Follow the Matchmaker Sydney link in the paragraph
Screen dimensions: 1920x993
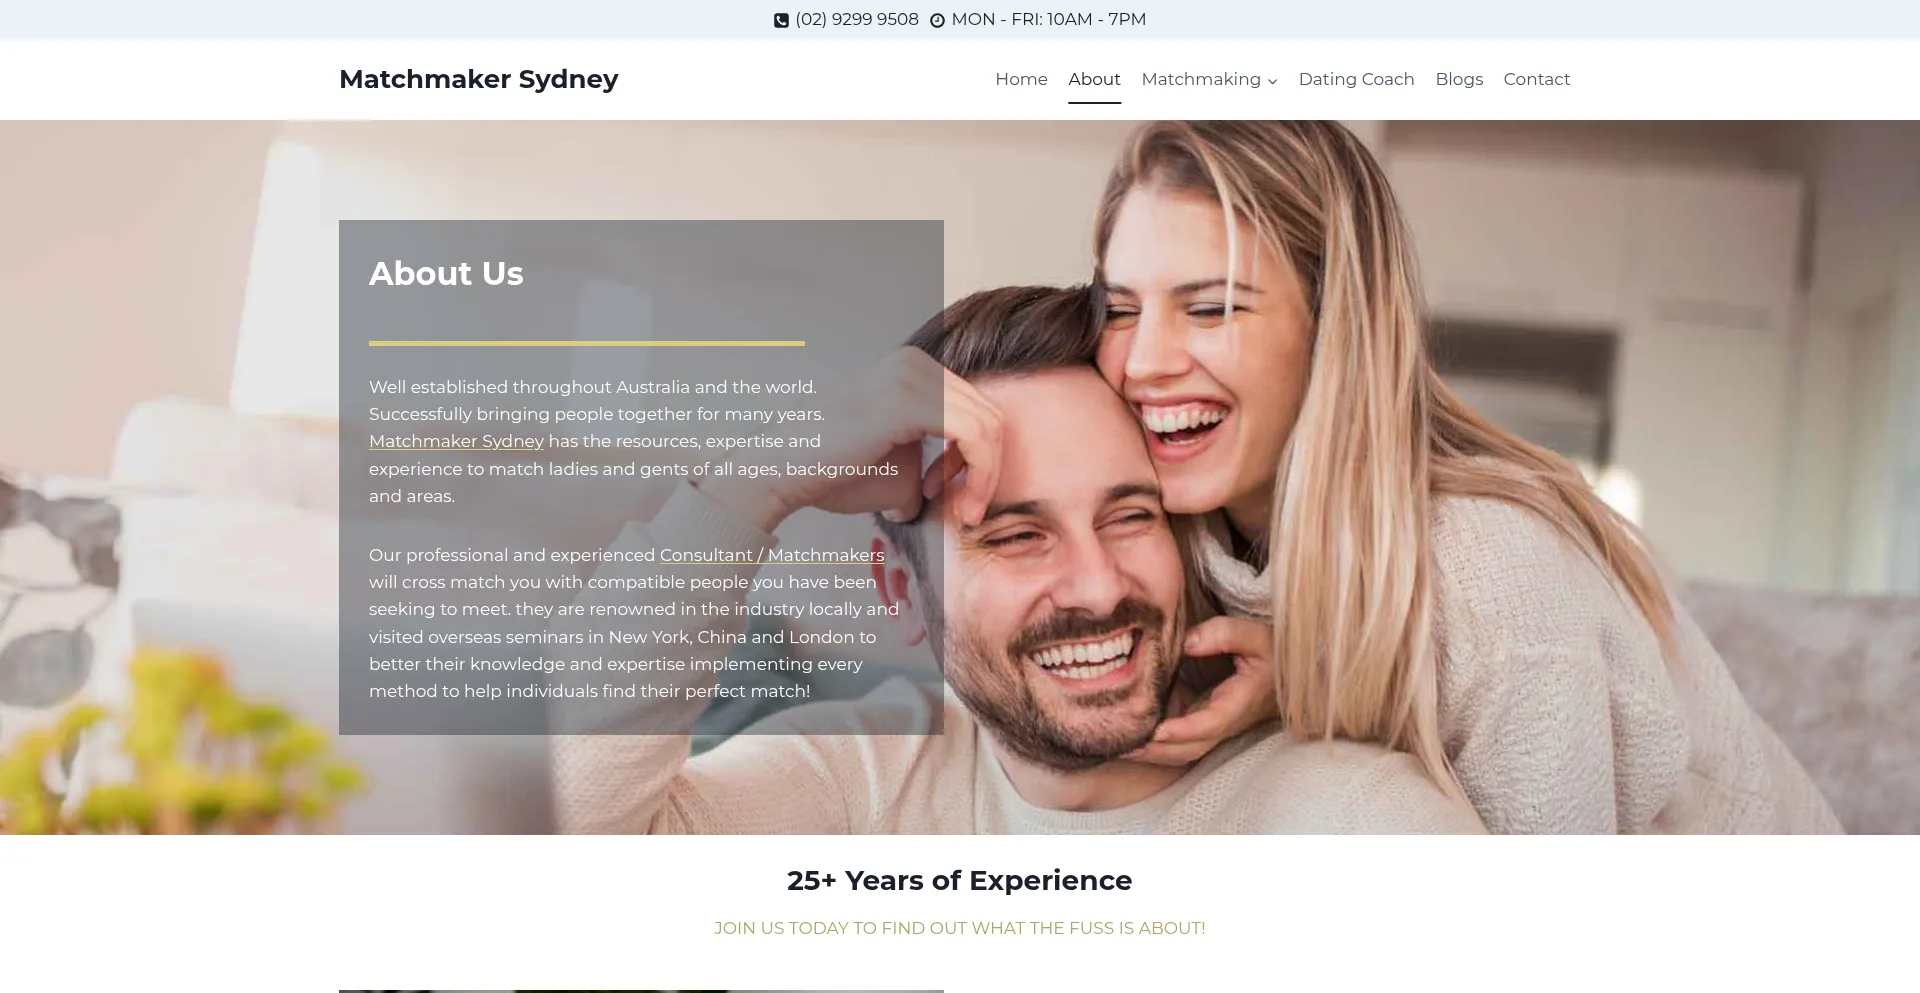click(x=456, y=441)
